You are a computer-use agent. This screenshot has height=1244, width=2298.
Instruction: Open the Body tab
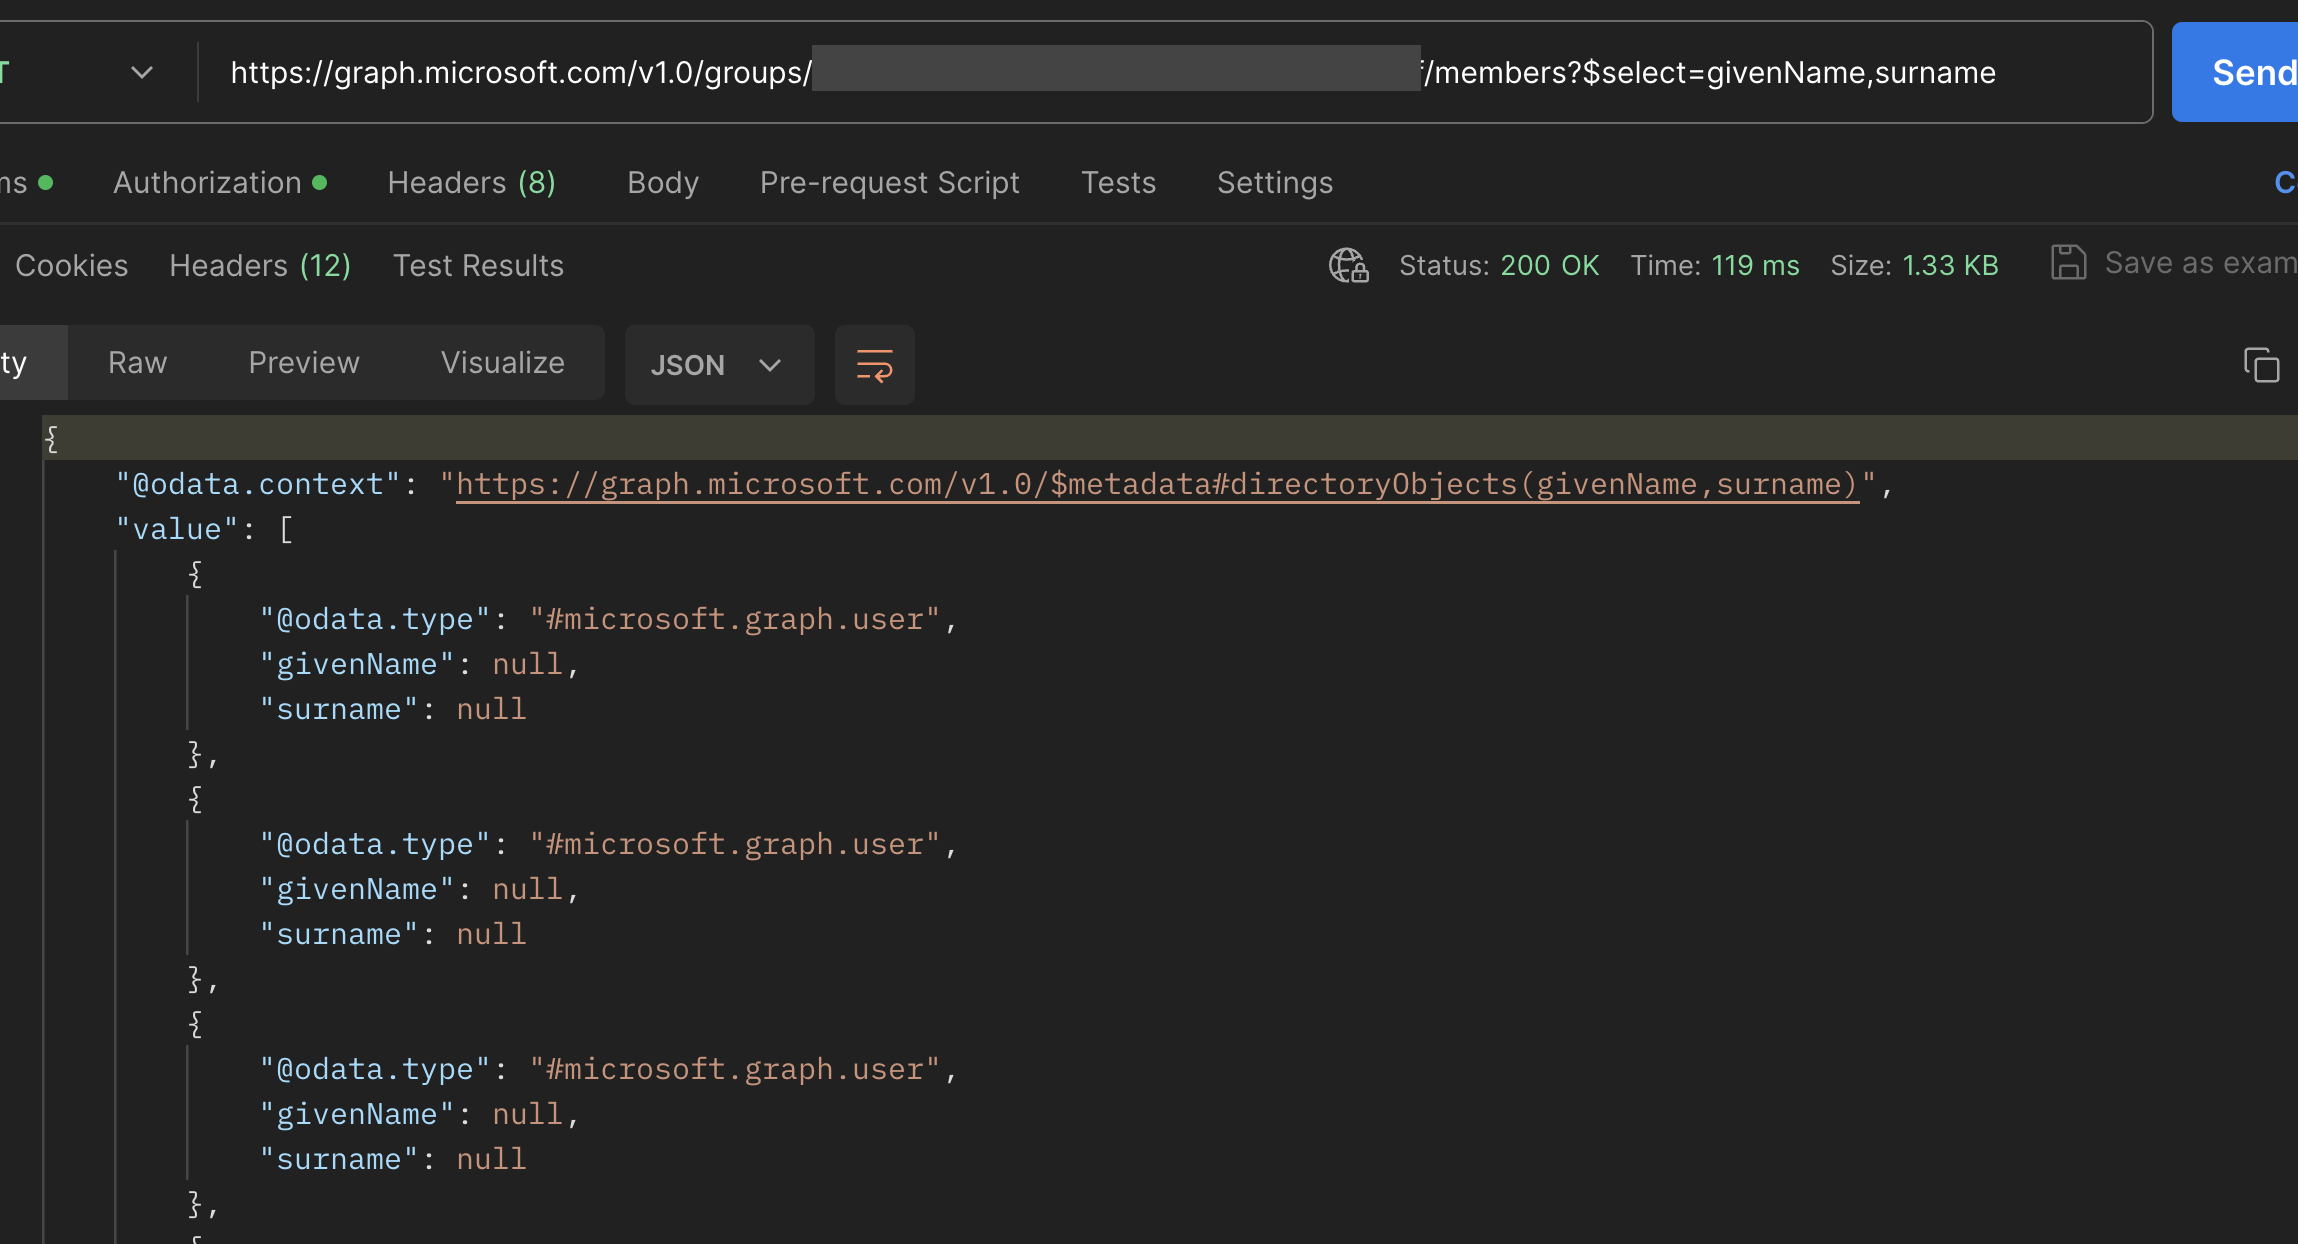click(662, 182)
